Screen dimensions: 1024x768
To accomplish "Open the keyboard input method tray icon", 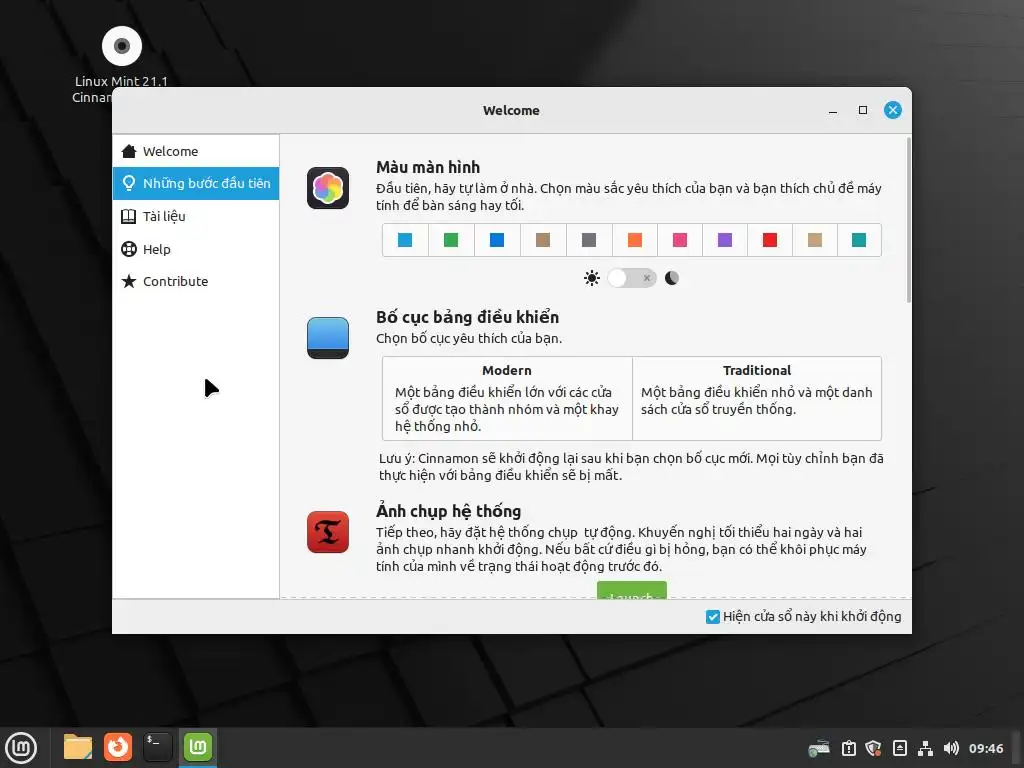I will (819, 748).
